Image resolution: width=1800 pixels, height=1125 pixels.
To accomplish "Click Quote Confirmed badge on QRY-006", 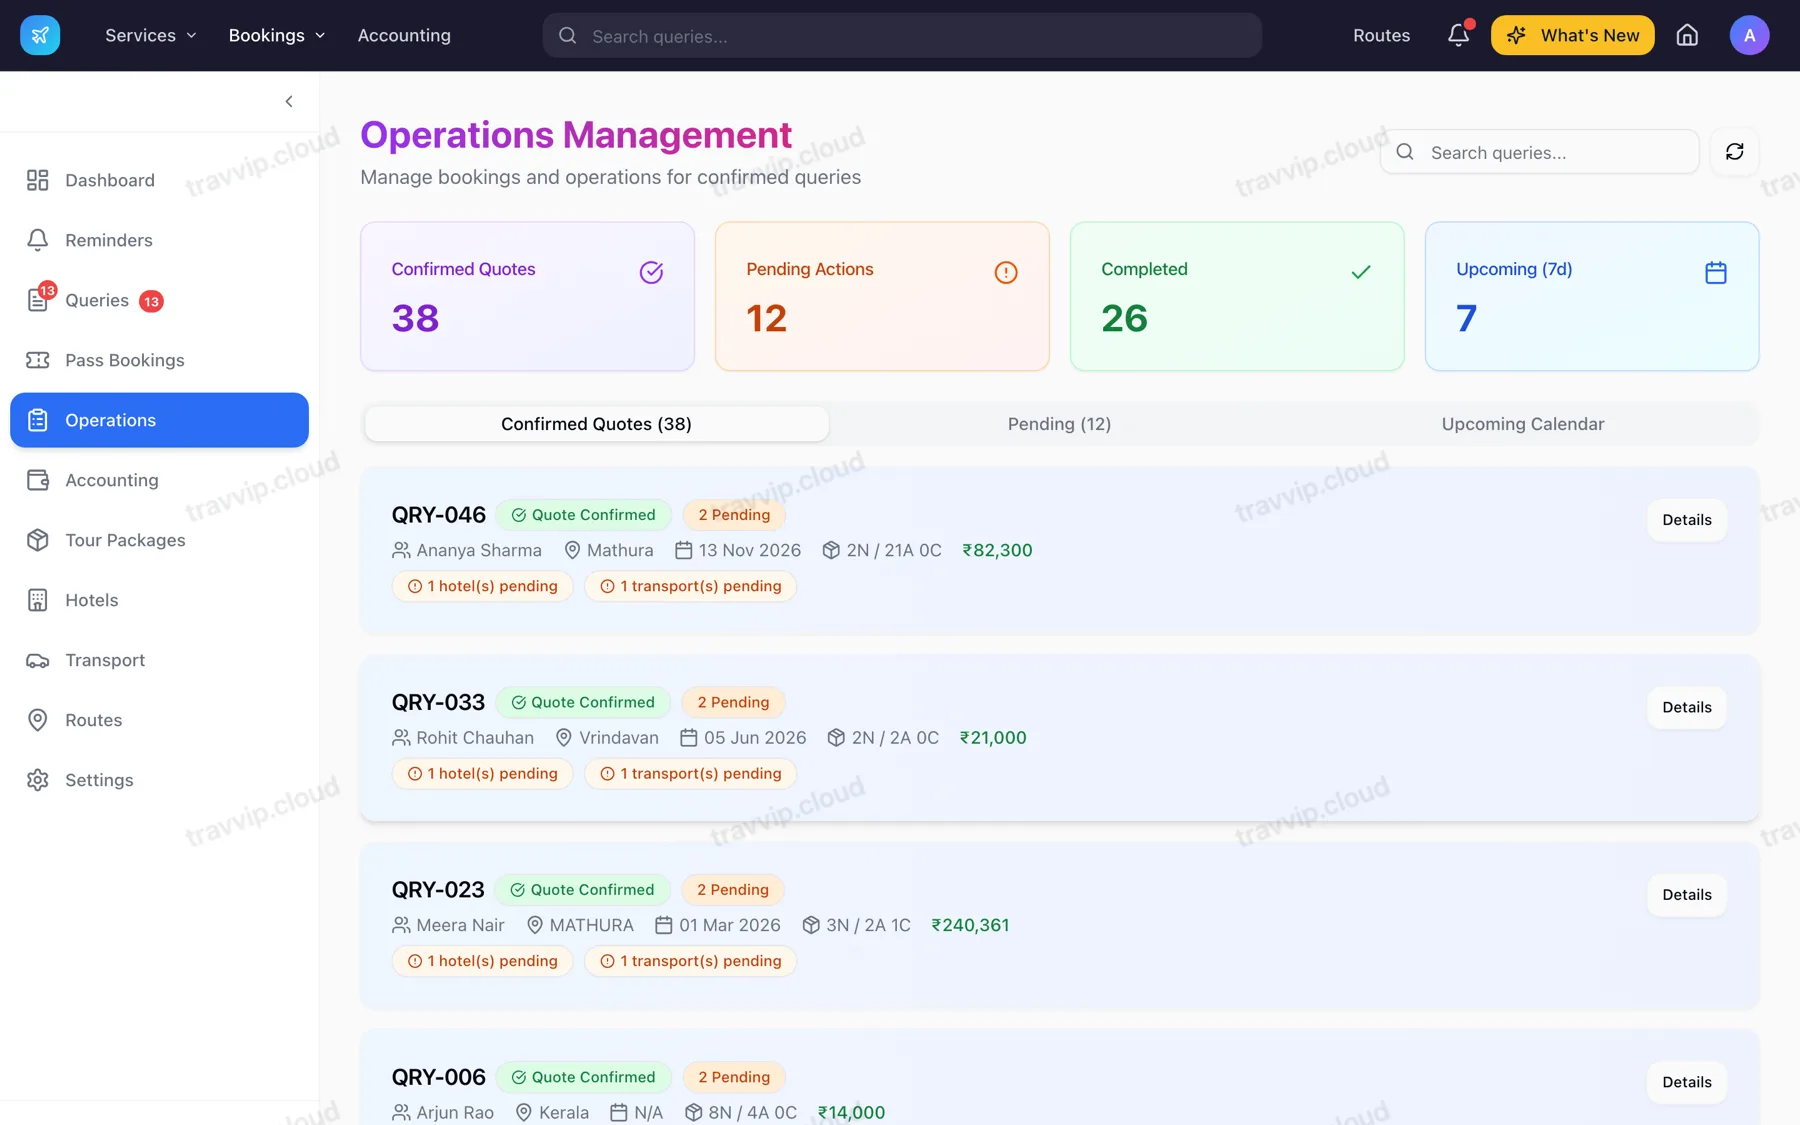I will pos(583,1077).
